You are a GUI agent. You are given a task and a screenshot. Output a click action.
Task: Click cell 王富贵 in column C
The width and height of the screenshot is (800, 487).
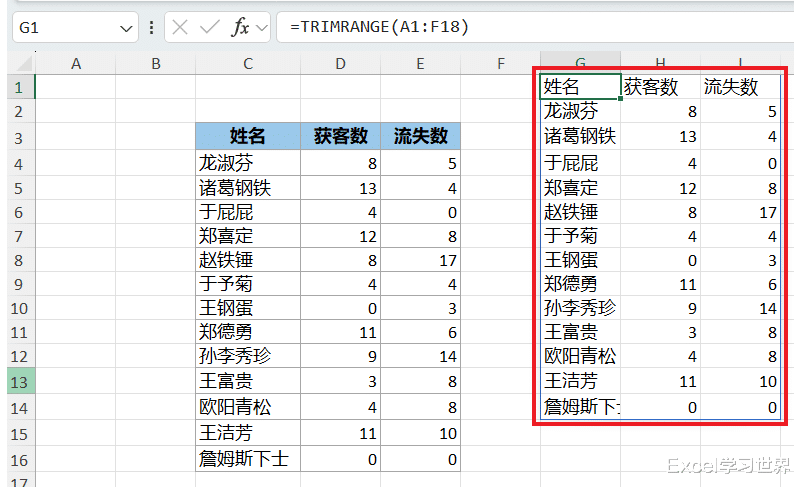(x=248, y=381)
